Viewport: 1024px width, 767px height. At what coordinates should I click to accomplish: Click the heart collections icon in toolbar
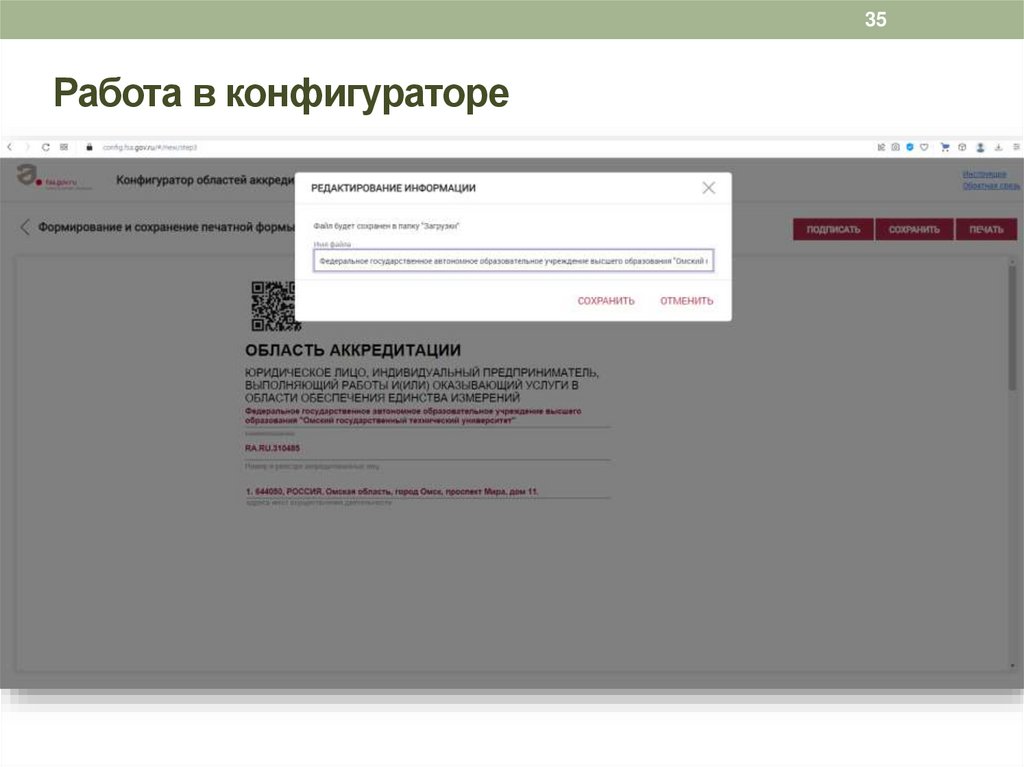(x=924, y=146)
